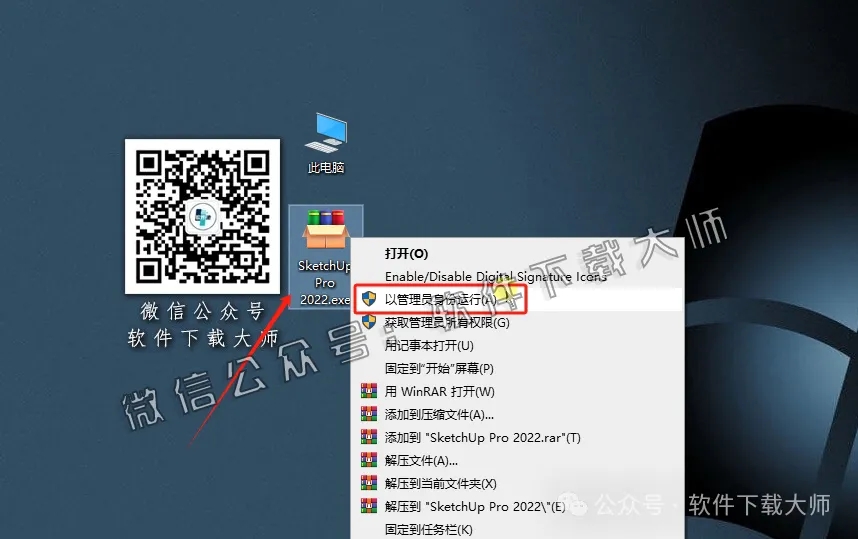
Task: Click the WinRAR icon beside 用 WinRAR 打开
Action: (x=369, y=391)
